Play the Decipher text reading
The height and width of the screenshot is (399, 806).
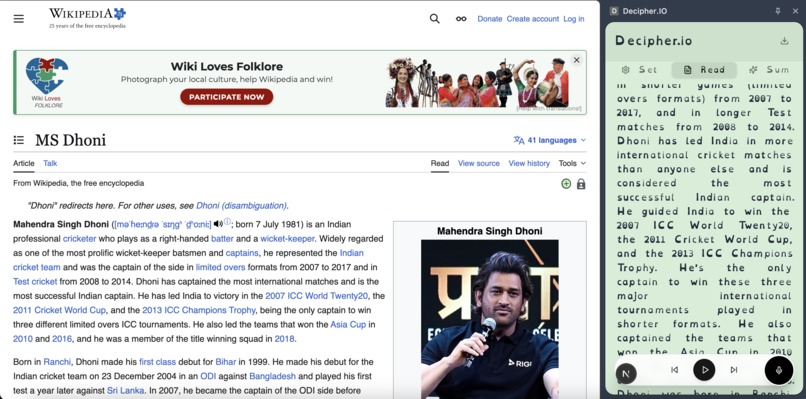coord(704,370)
